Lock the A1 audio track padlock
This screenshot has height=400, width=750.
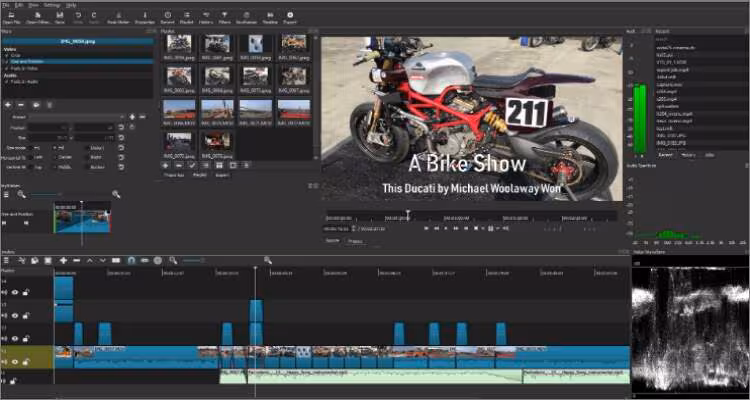(12, 381)
